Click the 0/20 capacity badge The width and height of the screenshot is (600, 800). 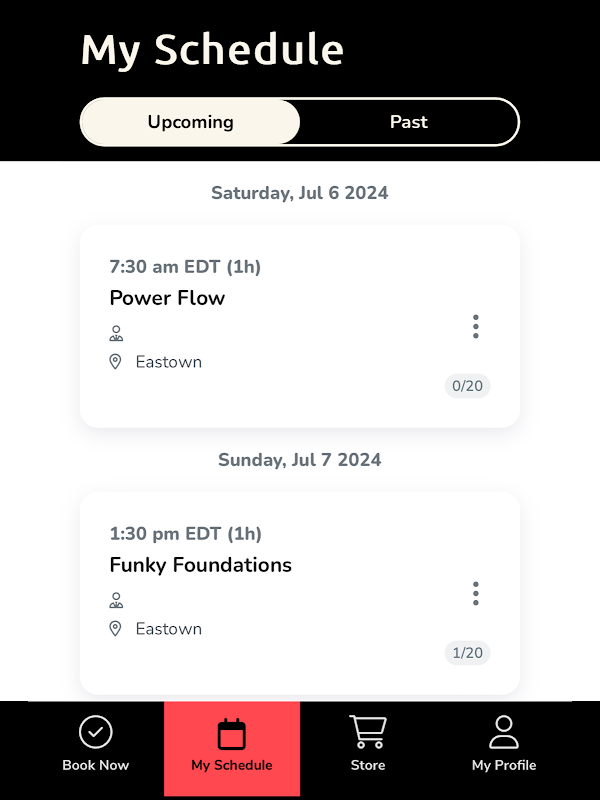coord(467,386)
